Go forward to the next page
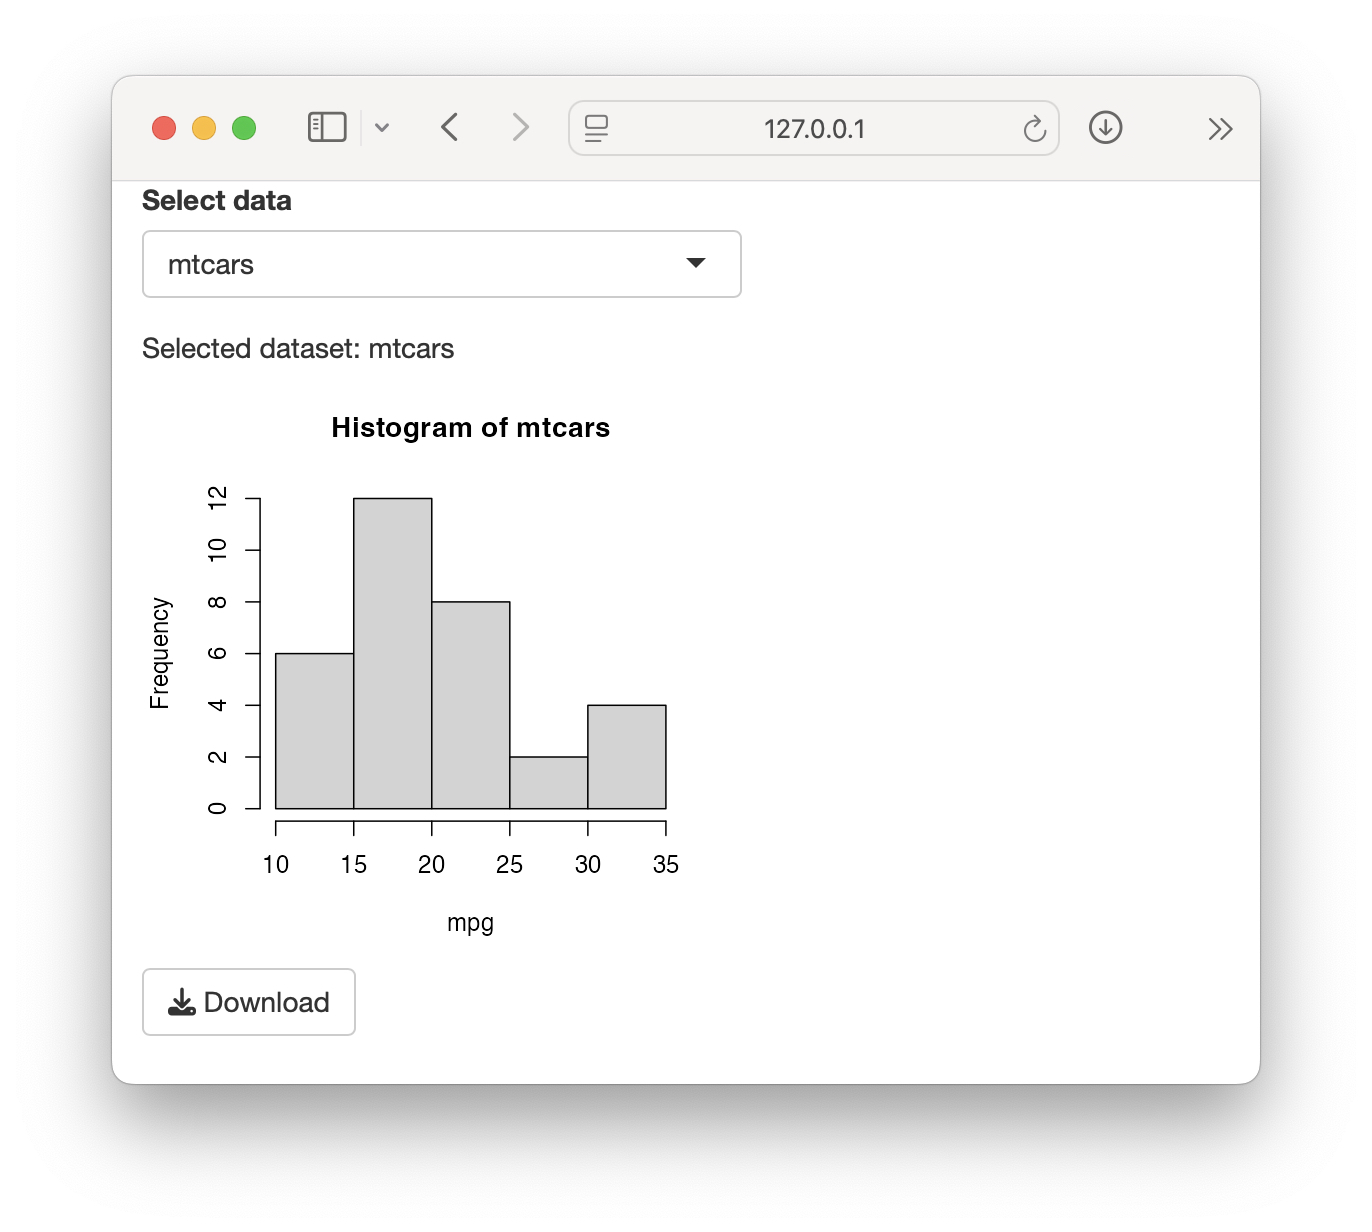The image size is (1372, 1232). click(x=520, y=127)
